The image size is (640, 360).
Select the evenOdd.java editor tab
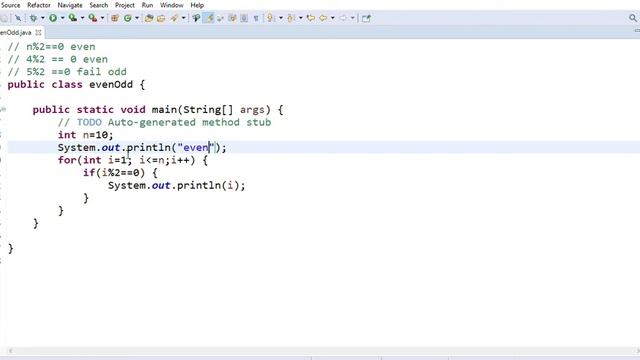click(x=16, y=32)
